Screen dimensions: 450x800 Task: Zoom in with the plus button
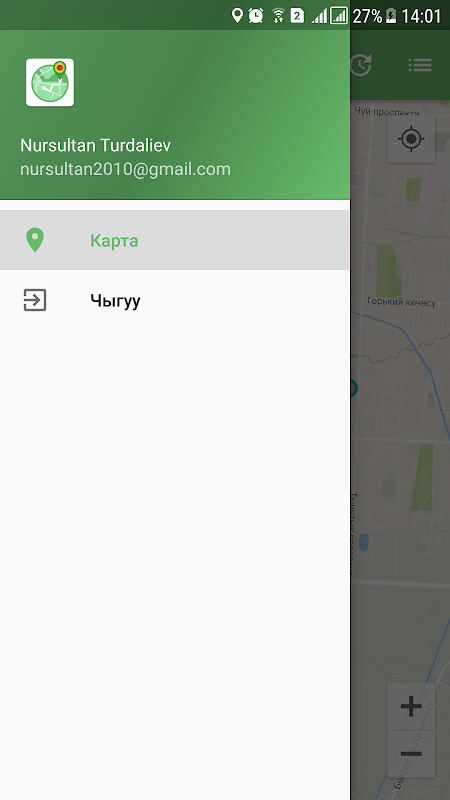click(x=411, y=707)
